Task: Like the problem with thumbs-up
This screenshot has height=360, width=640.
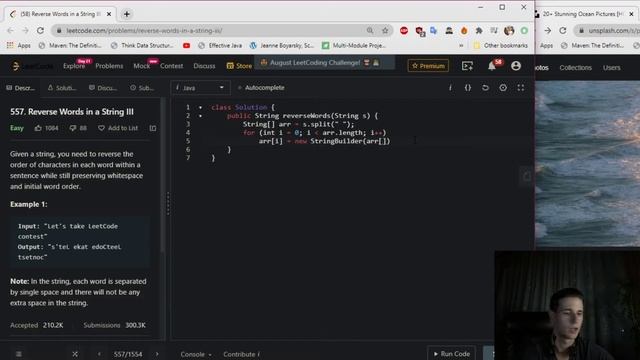Action: (x=38, y=128)
